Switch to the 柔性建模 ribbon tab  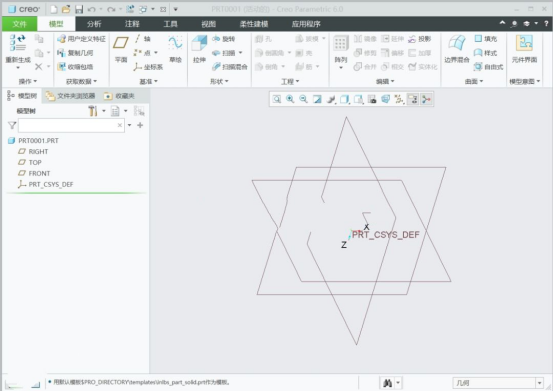254,24
